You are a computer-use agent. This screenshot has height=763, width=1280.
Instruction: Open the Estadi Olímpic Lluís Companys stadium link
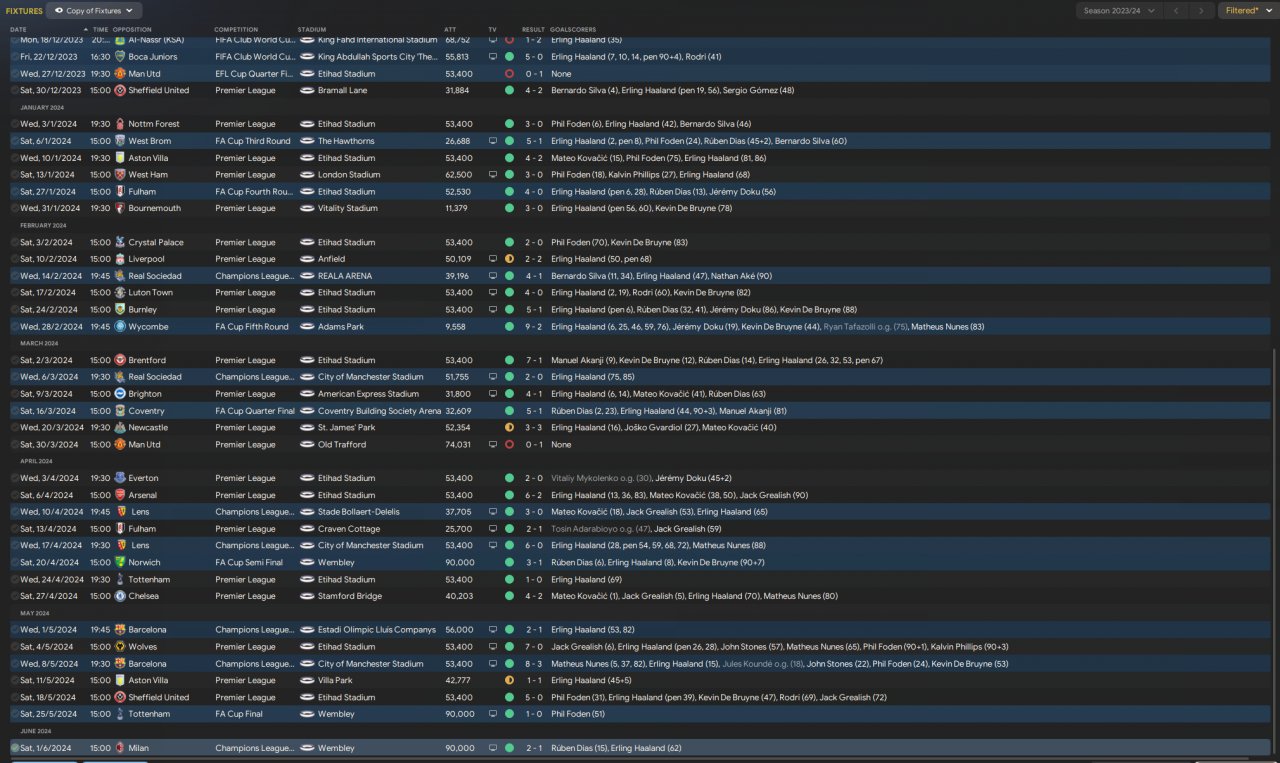click(x=377, y=630)
